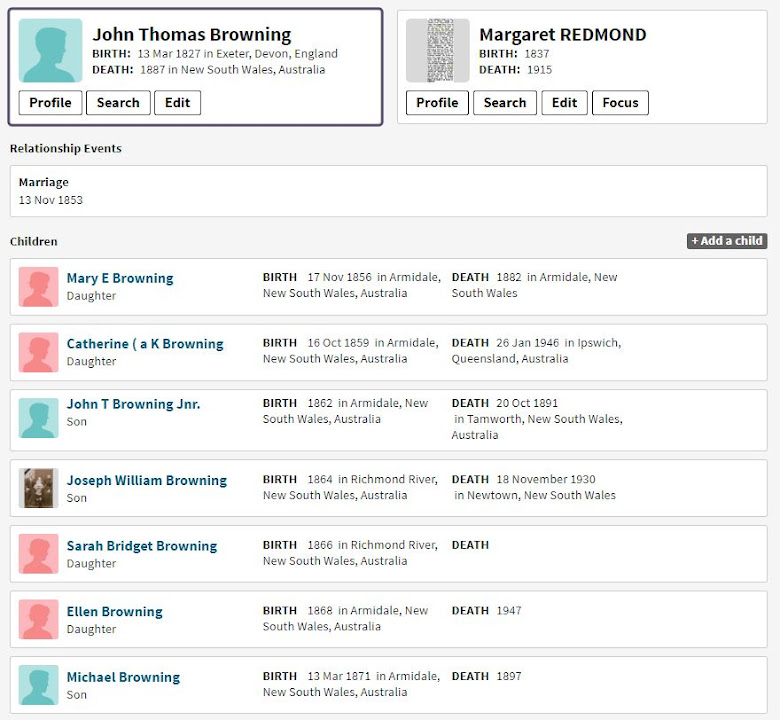Viewport: 780px width, 720px height.
Task: Click the Children section heading
Action: pos(34,241)
